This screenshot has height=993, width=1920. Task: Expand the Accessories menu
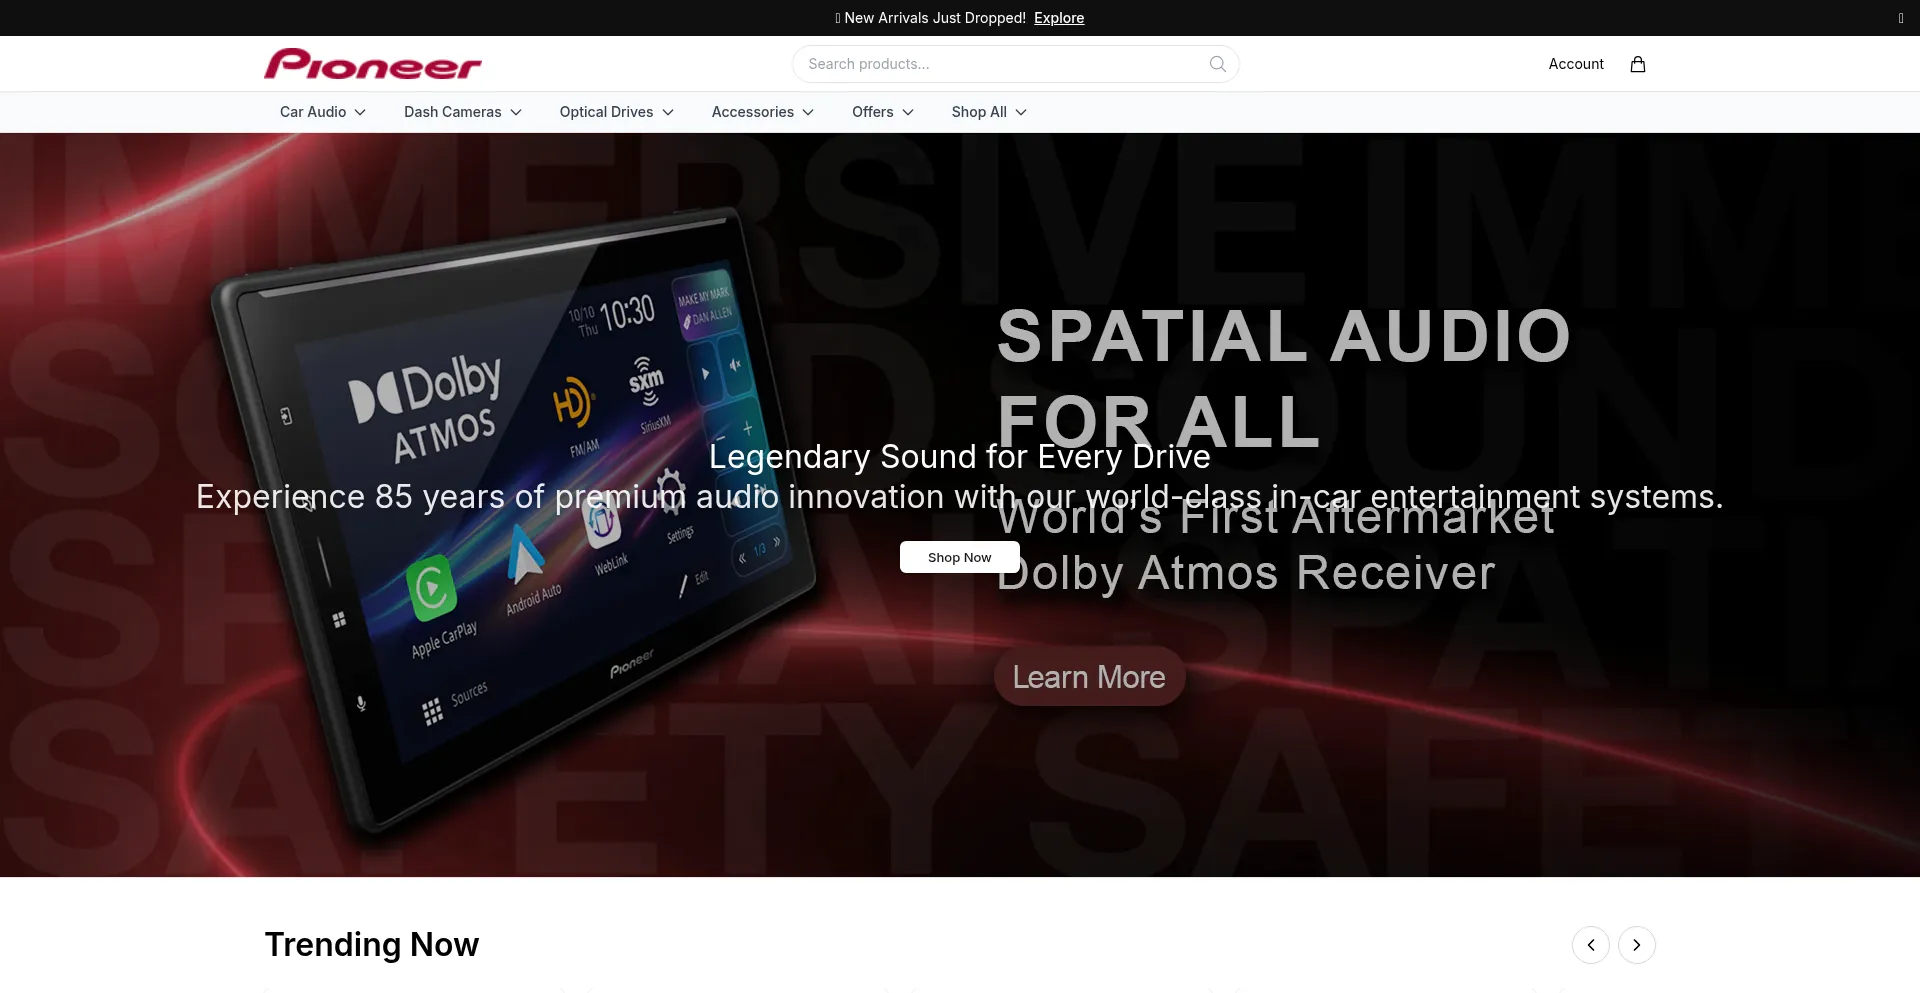[x=763, y=112]
